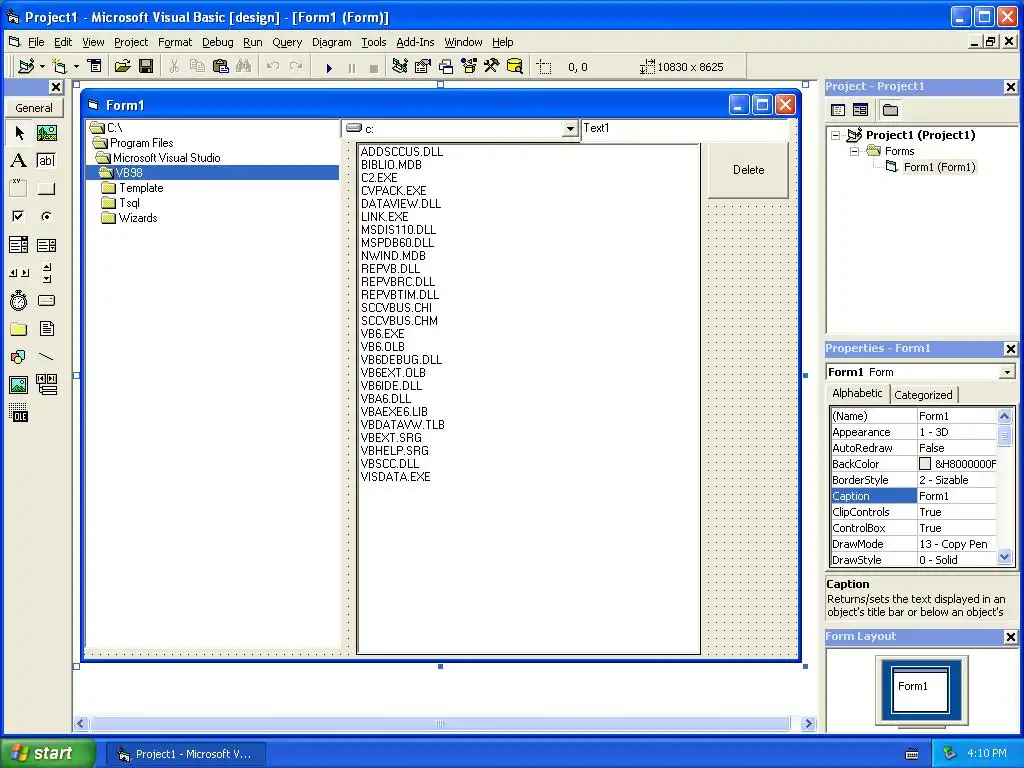Screen dimensions: 1024x768
Task: Select the DriveListBox control tool
Action: [46, 300]
